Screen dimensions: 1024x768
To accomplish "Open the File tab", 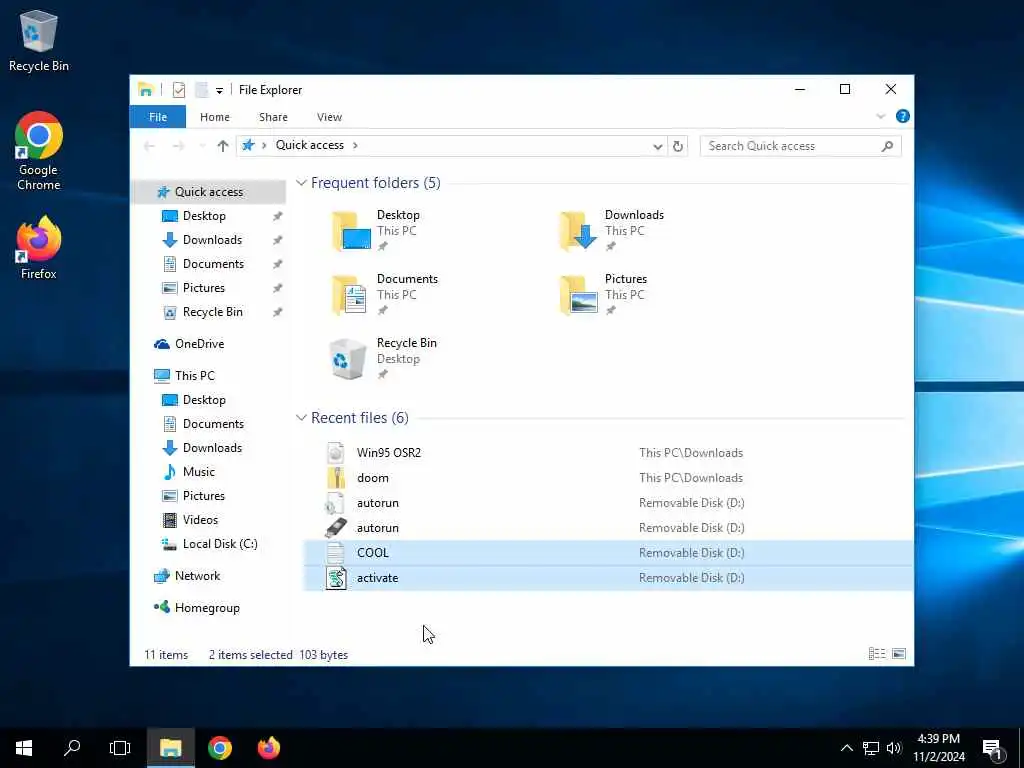I will click(158, 117).
